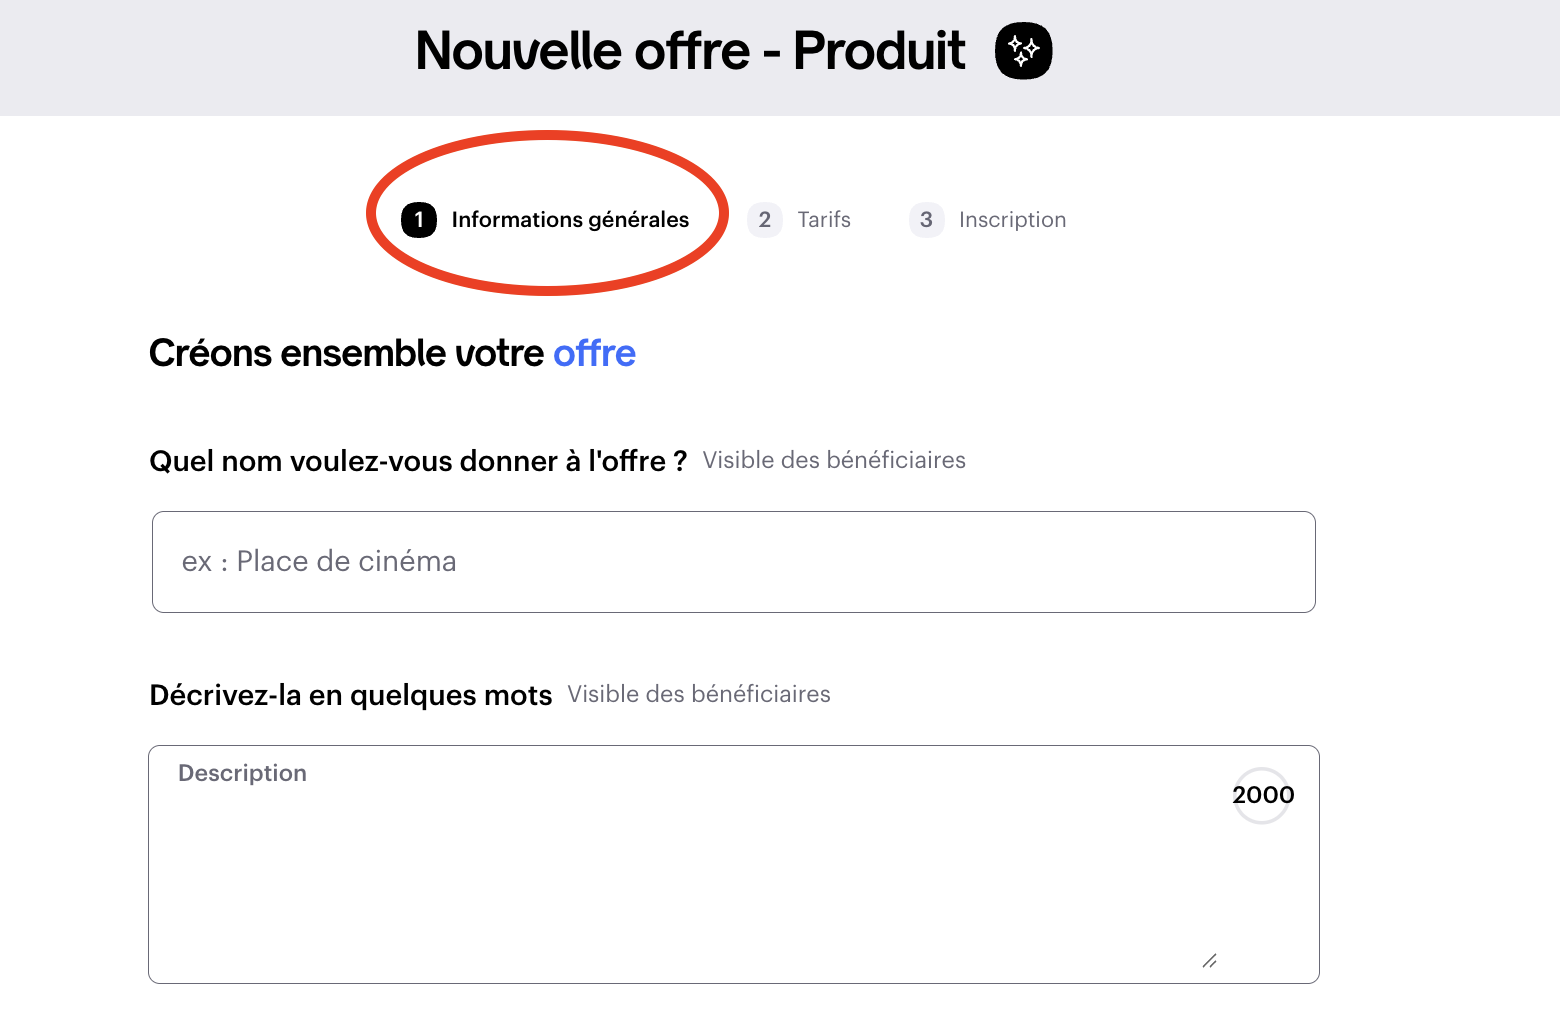Image resolution: width=1560 pixels, height=1034 pixels.
Task: Click the 'Décrivez-la en quelques mots' label
Action: tap(350, 695)
